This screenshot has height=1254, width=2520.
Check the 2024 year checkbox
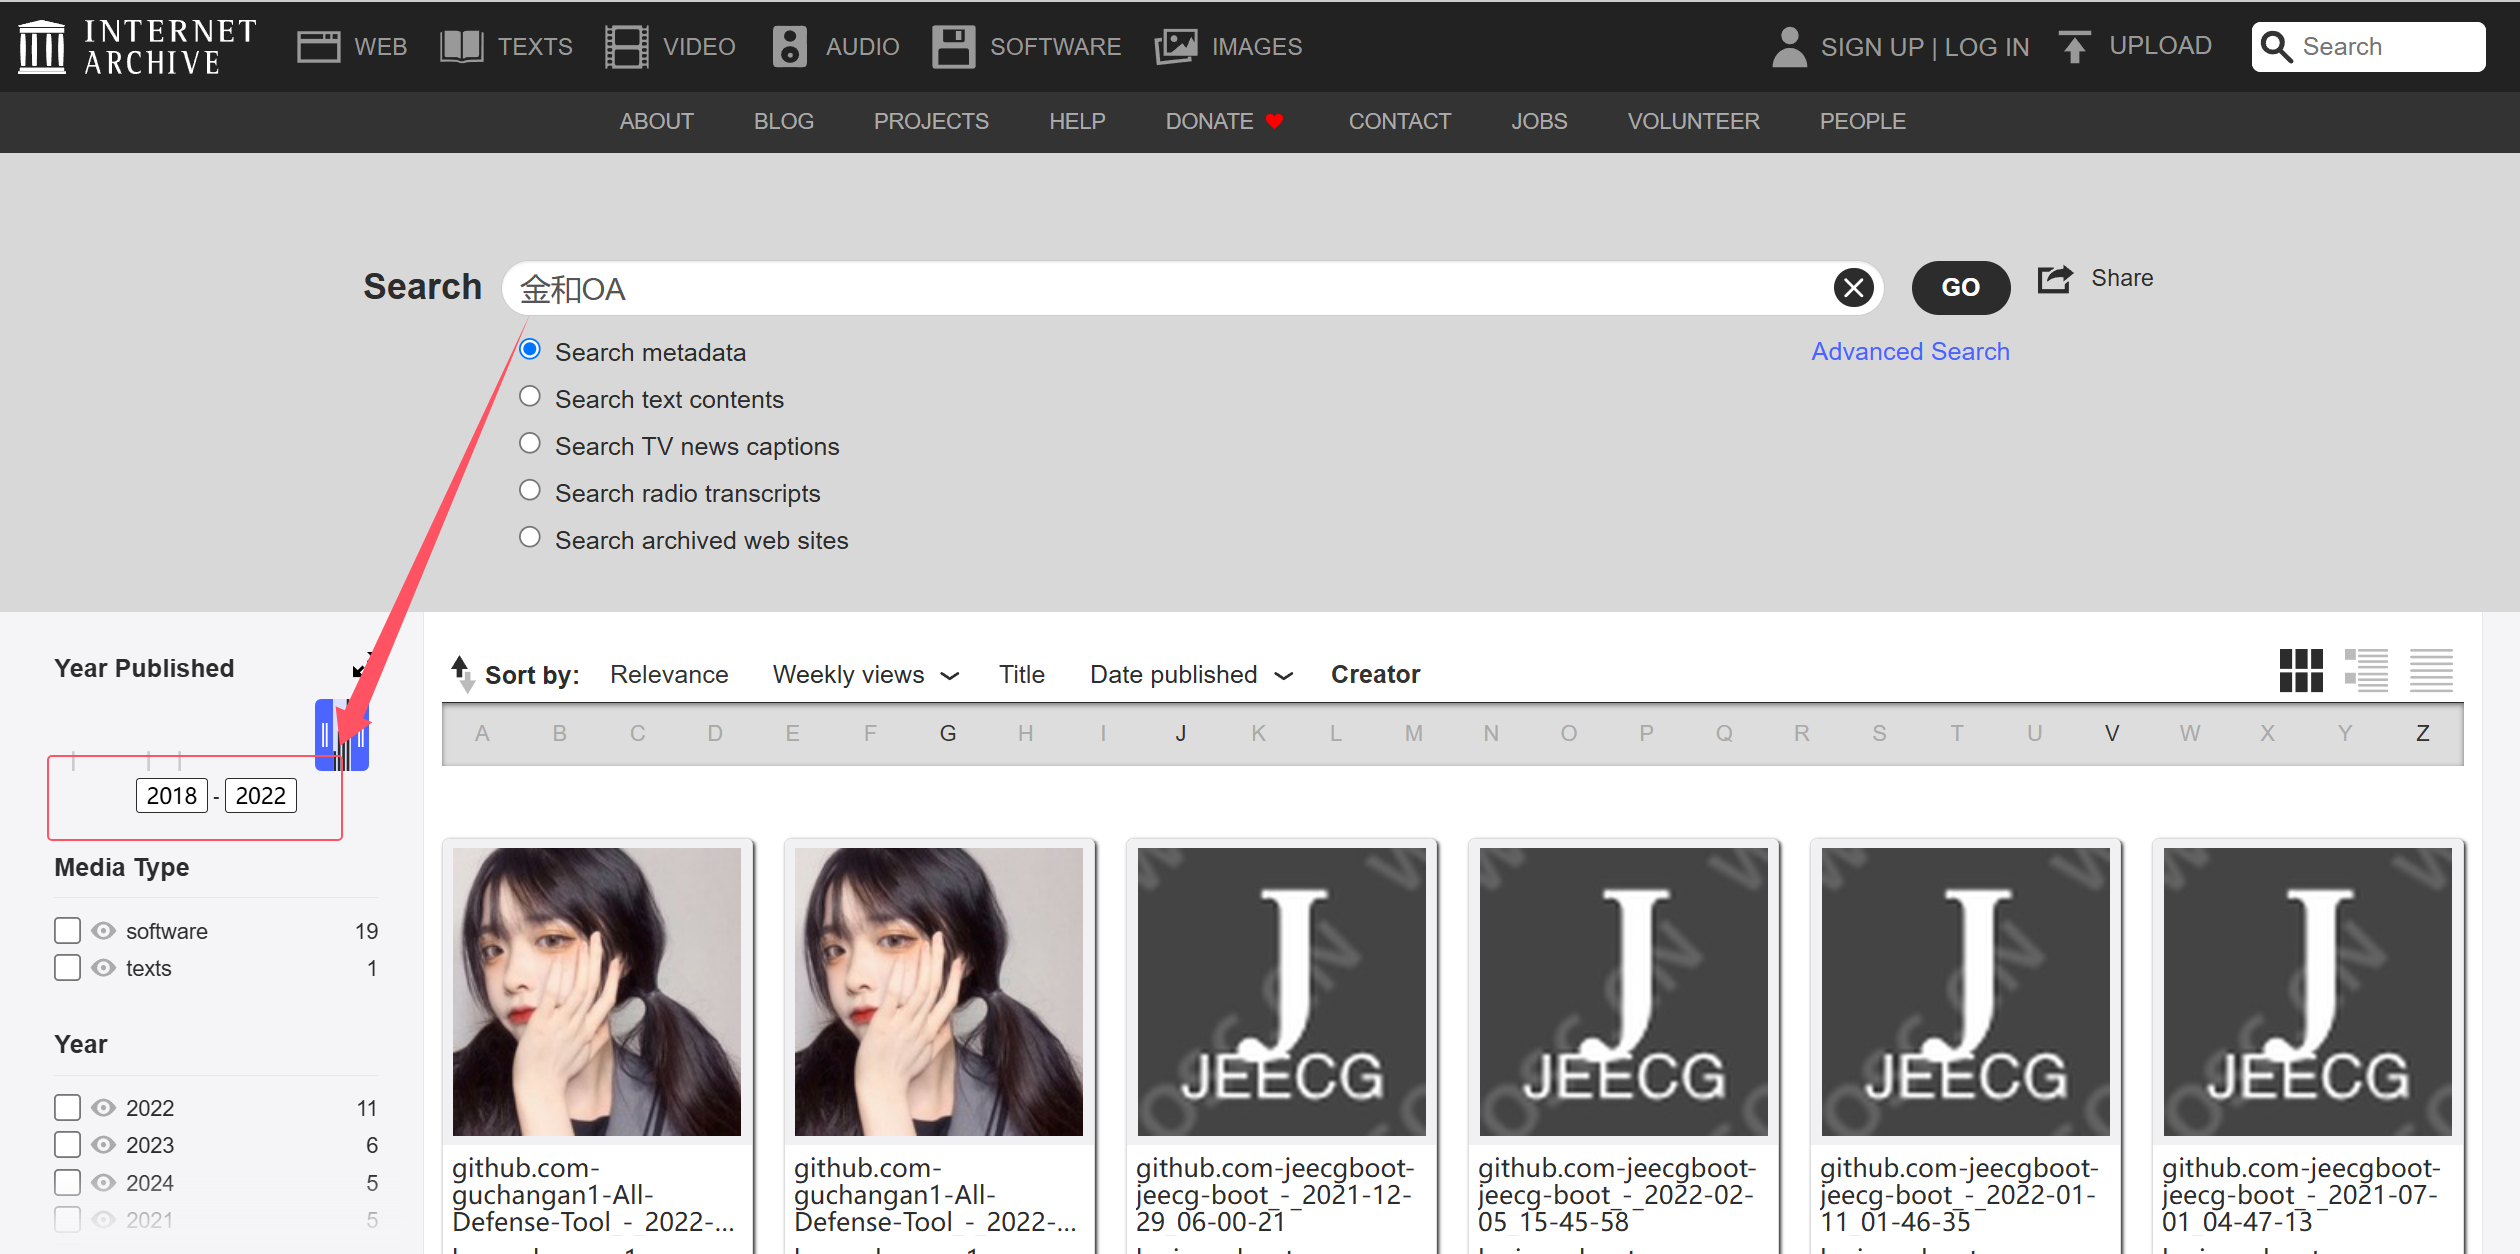pyautogui.click(x=67, y=1182)
